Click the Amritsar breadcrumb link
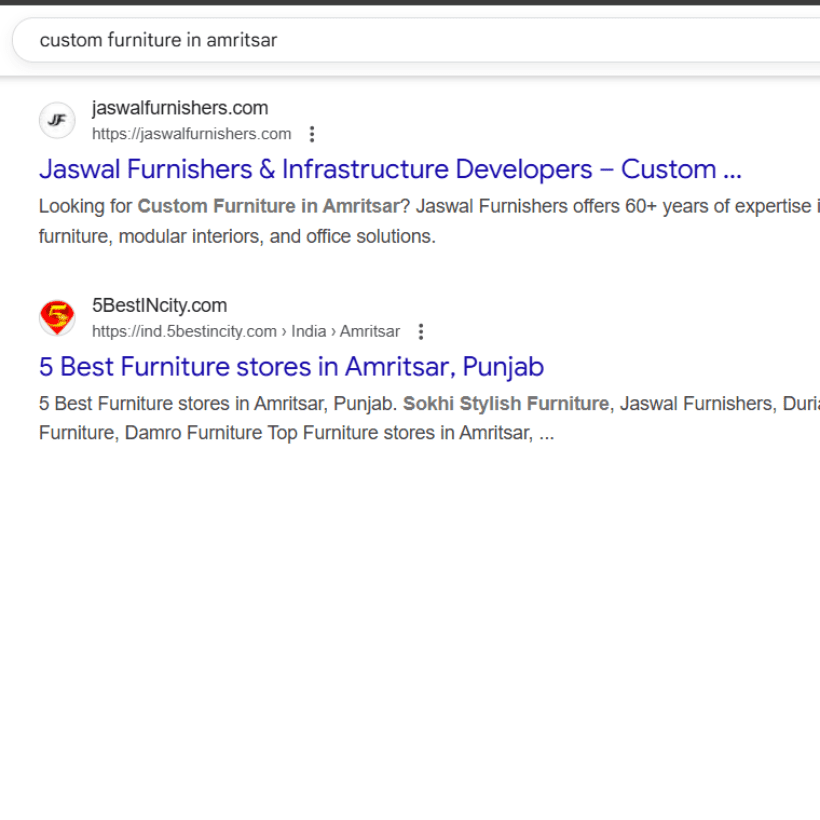 tap(370, 331)
